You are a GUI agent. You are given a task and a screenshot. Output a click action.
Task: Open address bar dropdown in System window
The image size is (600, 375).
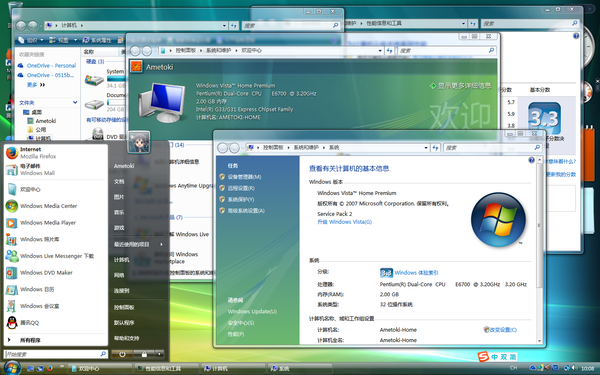426,148
